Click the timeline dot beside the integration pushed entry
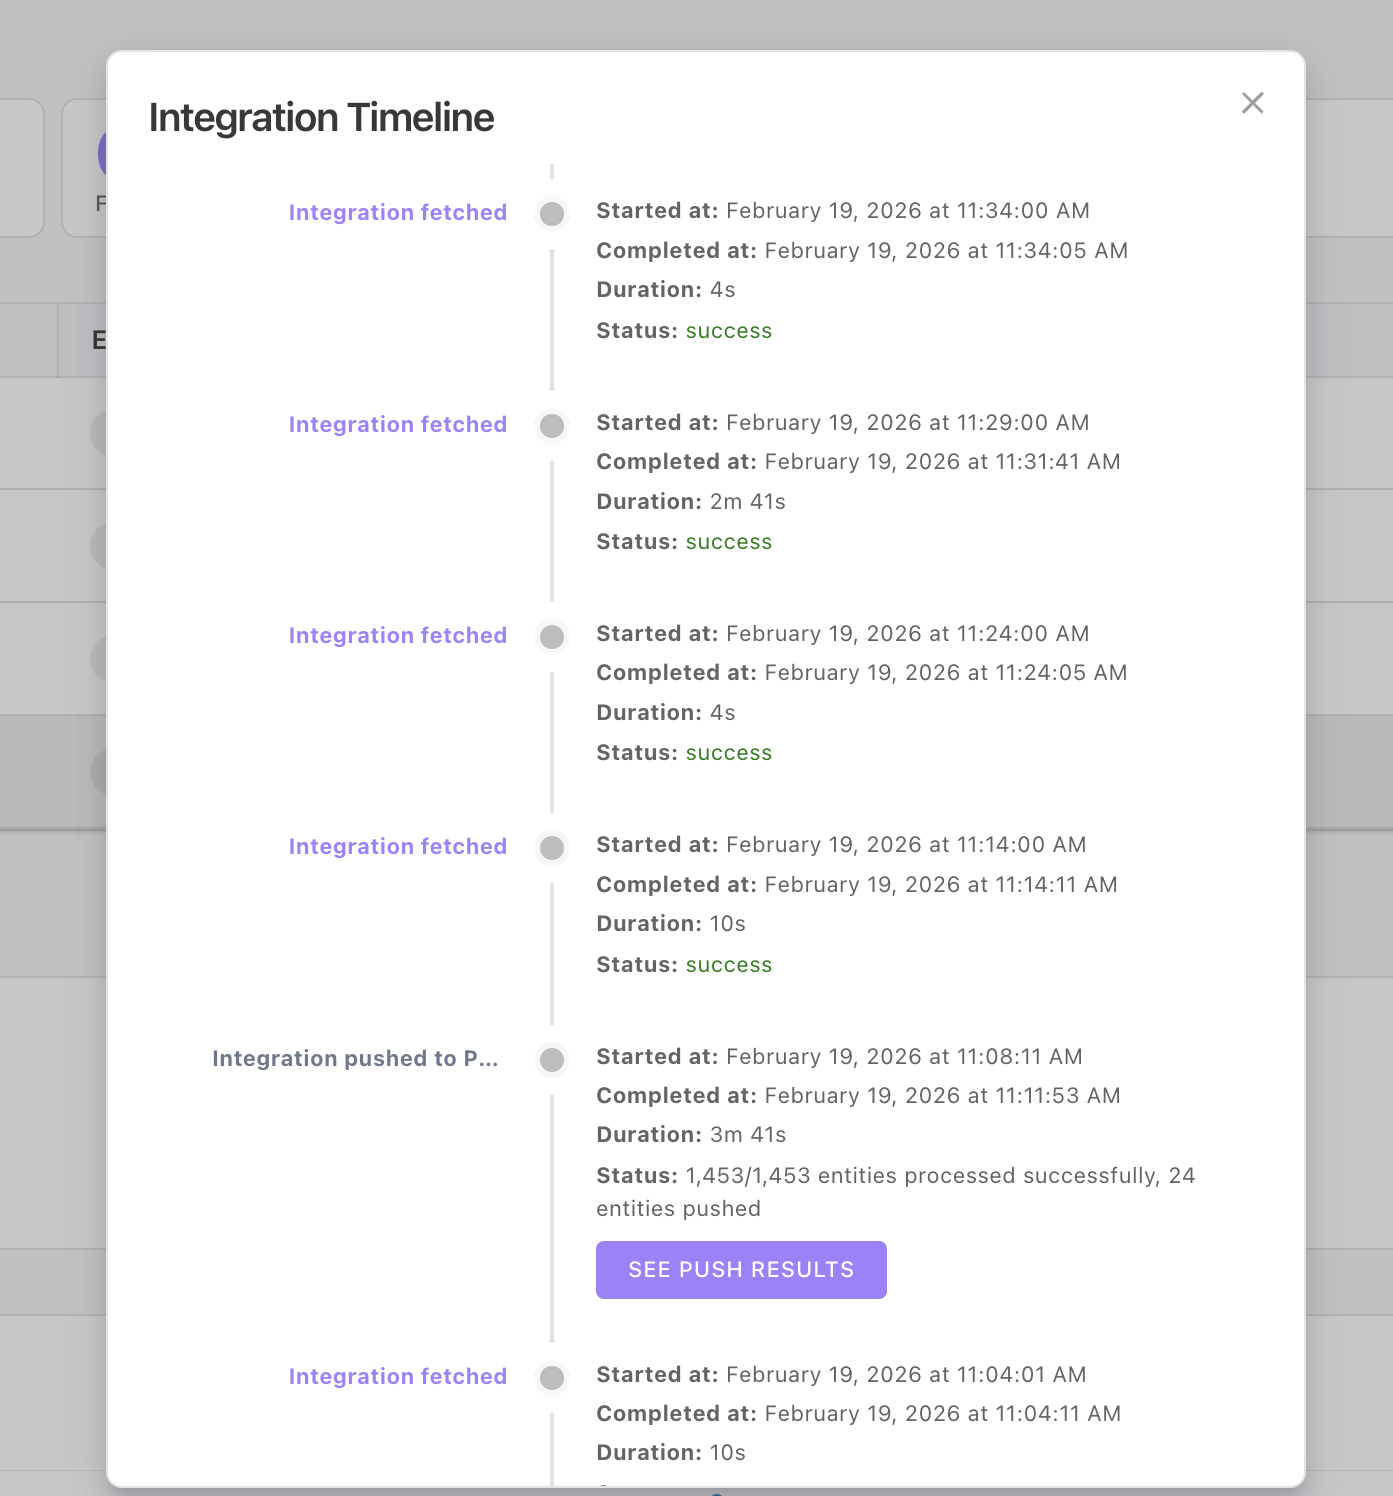Screen dimensions: 1393x1496 pyautogui.click(x=552, y=1060)
